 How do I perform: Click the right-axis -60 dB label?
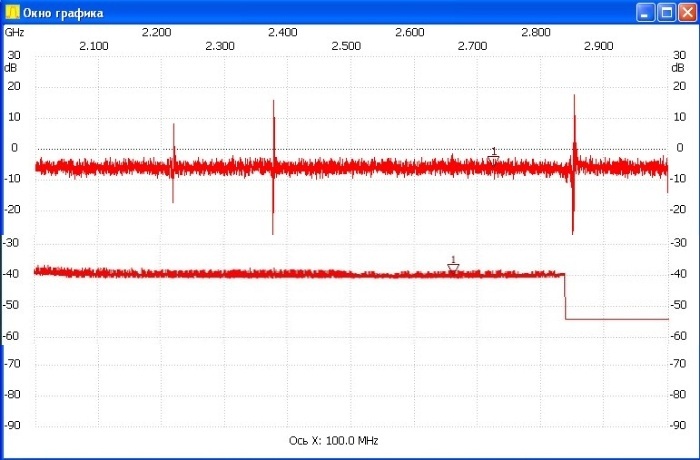click(x=679, y=336)
